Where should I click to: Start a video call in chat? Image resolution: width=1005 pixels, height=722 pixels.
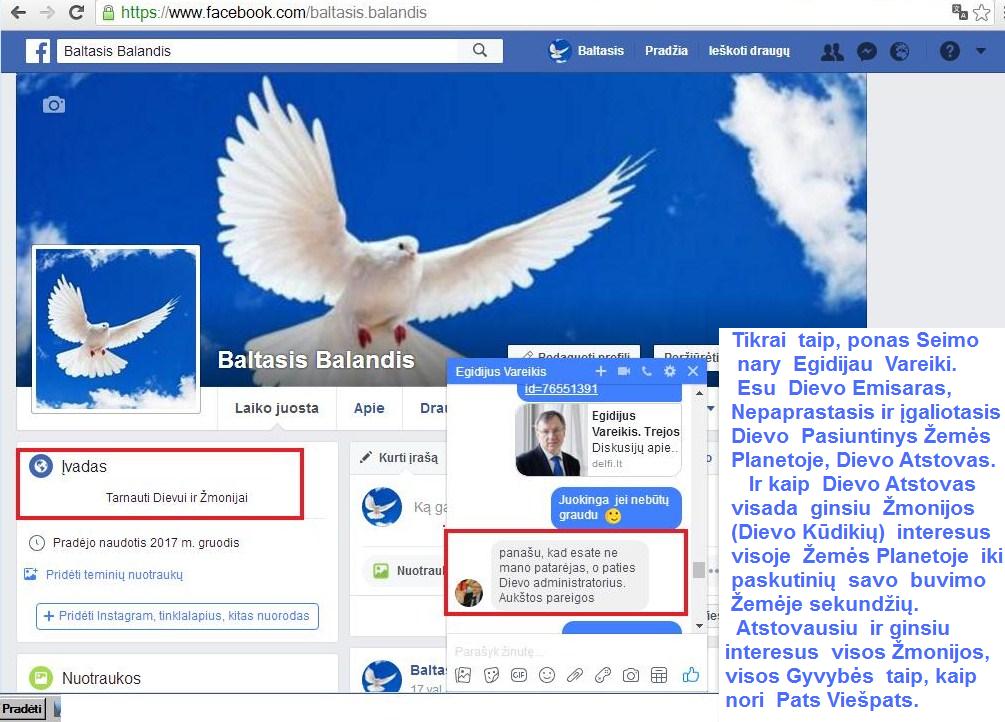coord(624,371)
